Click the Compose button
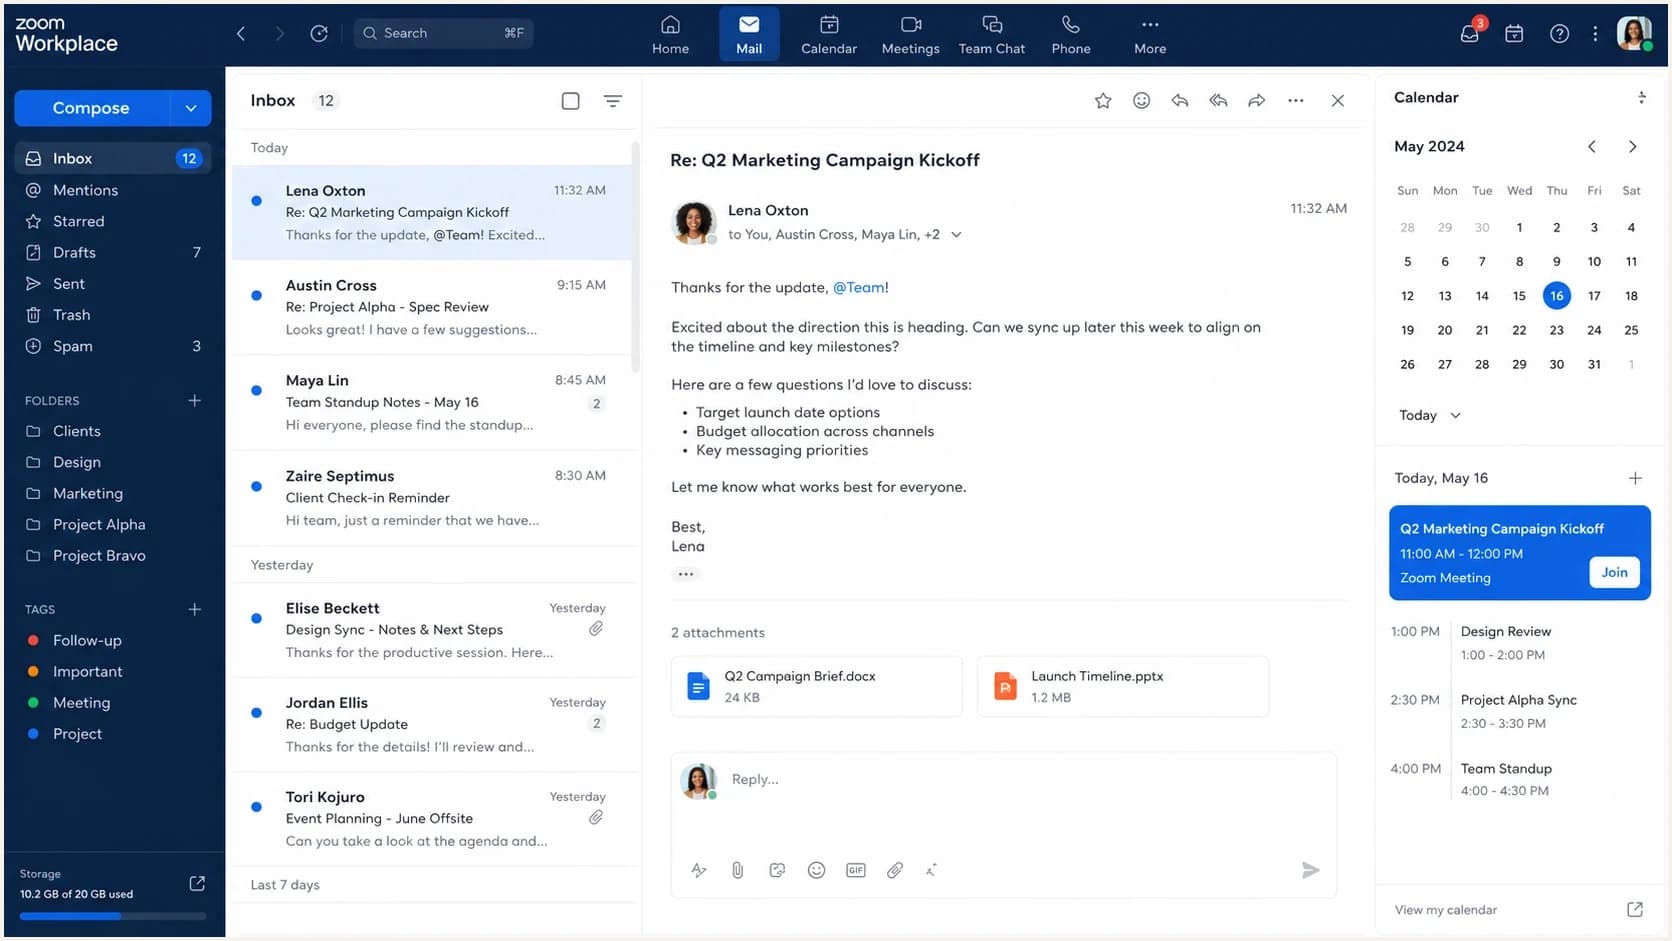Image resolution: width=1672 pixels, height=941 pixels. coord(91,108)
